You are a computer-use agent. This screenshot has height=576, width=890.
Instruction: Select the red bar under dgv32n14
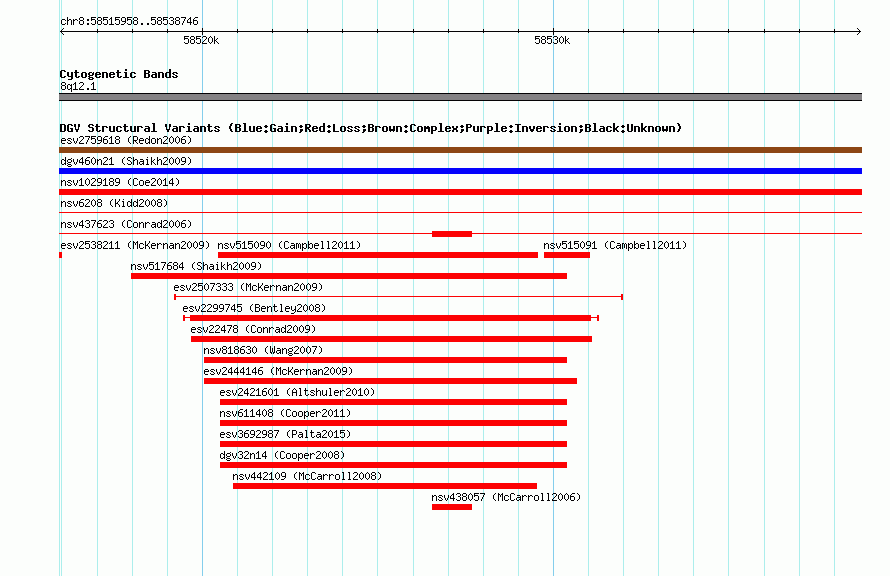click(x=393, y=465)
